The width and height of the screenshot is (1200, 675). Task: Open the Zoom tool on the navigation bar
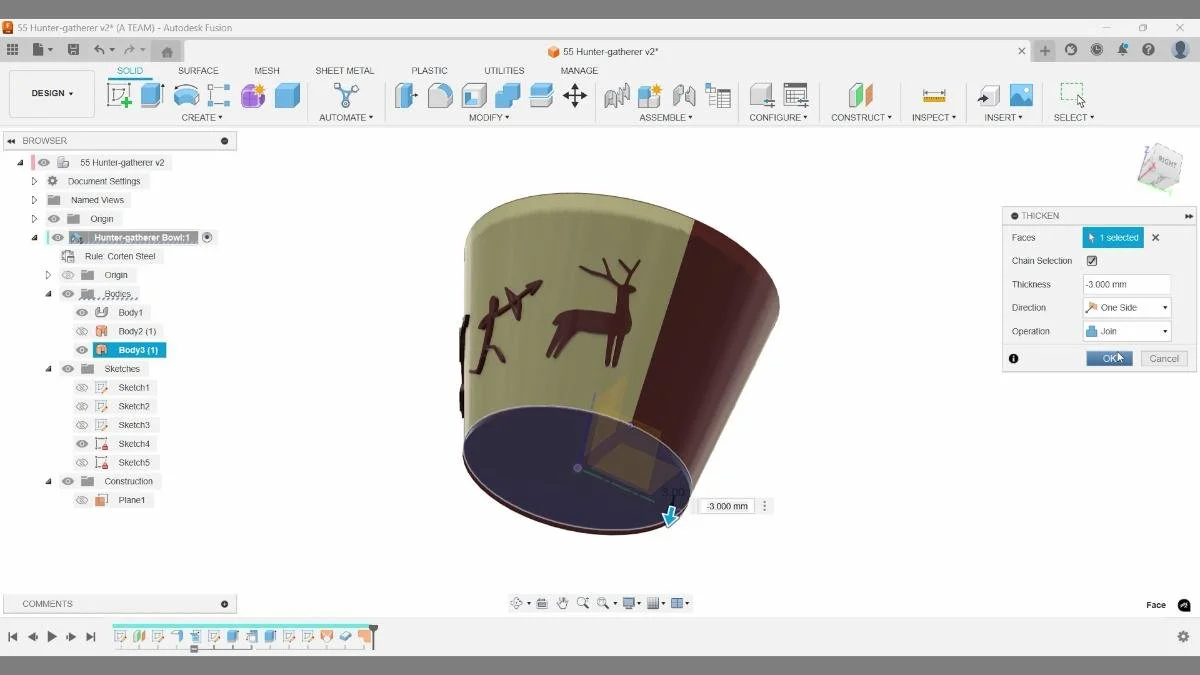[584, 602]
